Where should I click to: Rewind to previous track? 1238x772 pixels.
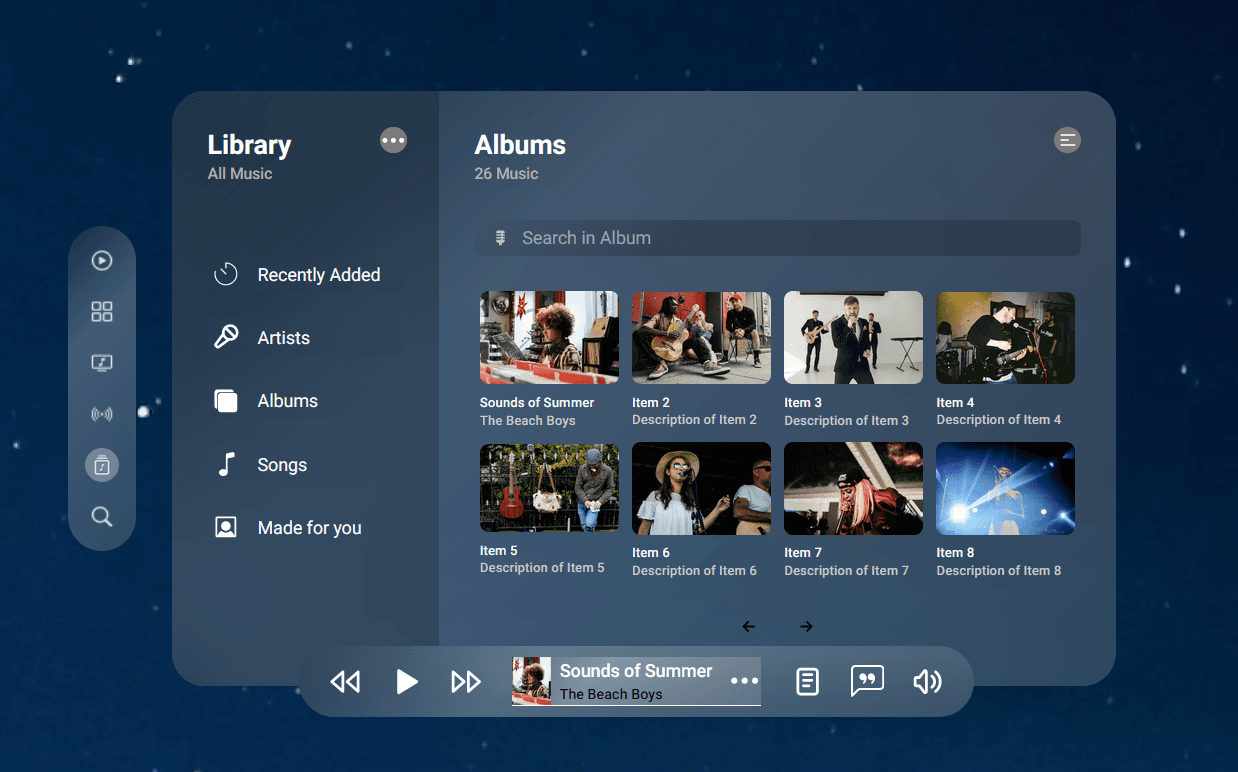[345, 681]
